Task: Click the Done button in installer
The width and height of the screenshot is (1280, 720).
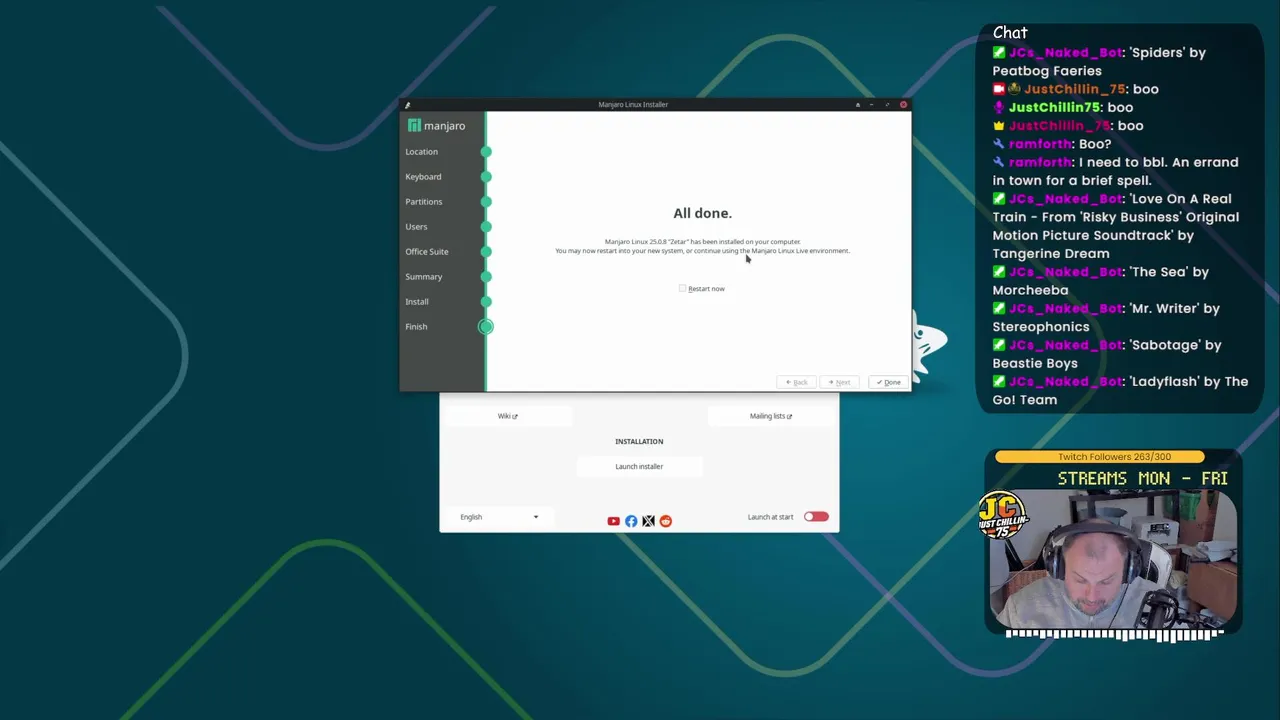Action: pyautogui.click(x=889, y=382)
